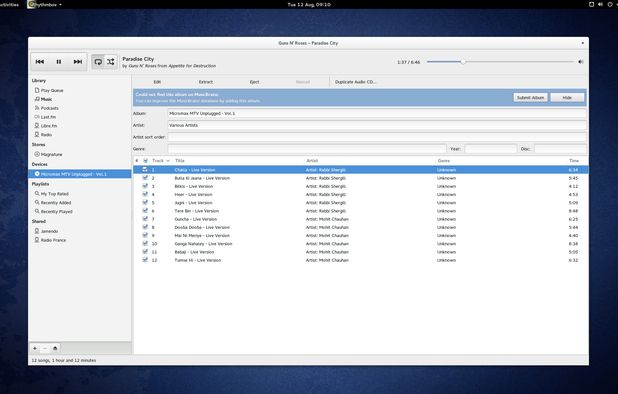The height and width of the screenshot is (394, 618).
Task: Sort by the Artist column header
Action: tap(312, 161)
